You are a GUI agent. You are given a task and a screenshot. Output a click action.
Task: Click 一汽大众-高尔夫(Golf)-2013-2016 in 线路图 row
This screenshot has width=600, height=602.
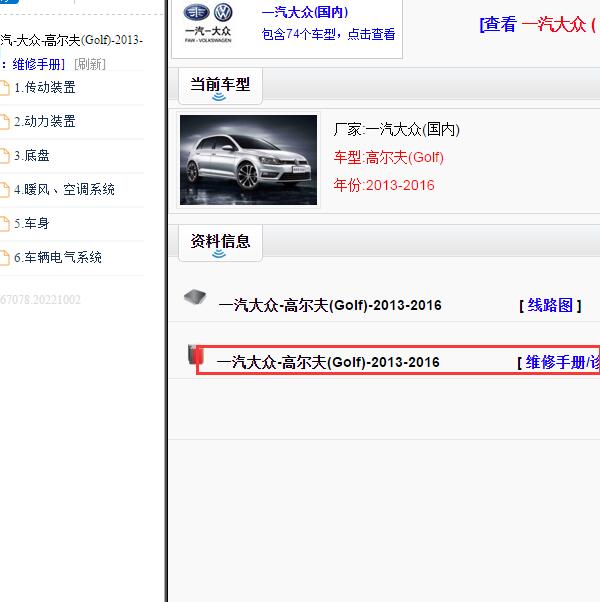[330, 306]
